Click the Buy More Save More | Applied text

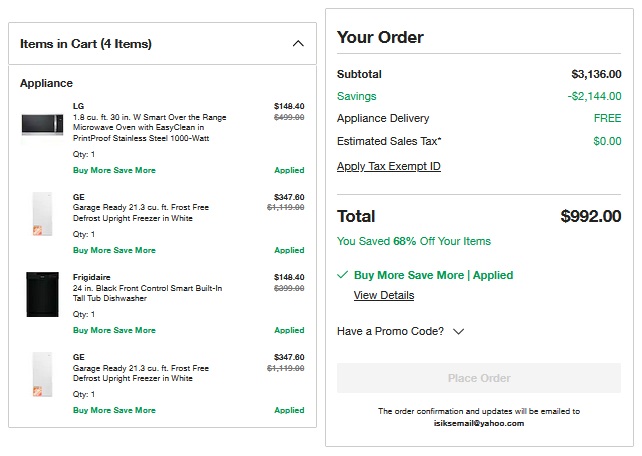(x=433, y=275)
